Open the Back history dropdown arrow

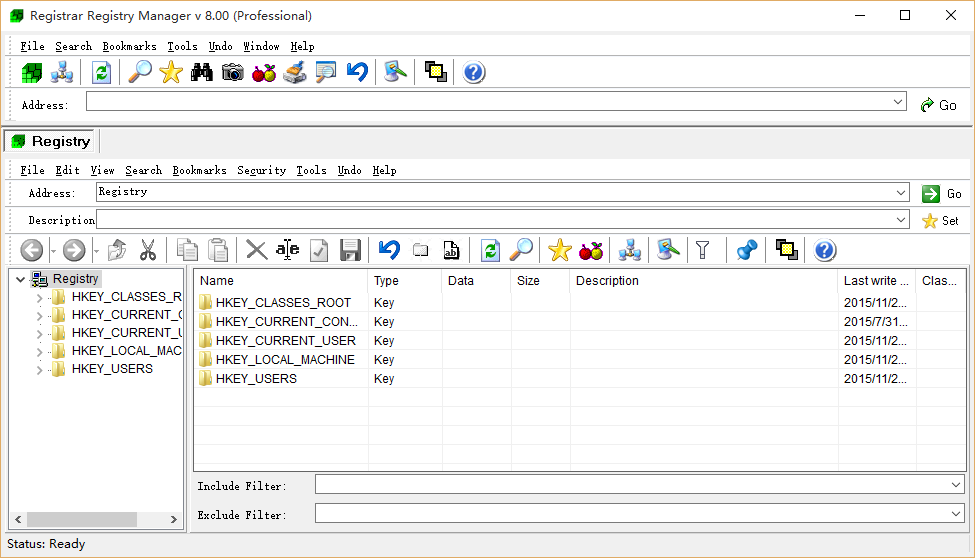coord(53,251)
